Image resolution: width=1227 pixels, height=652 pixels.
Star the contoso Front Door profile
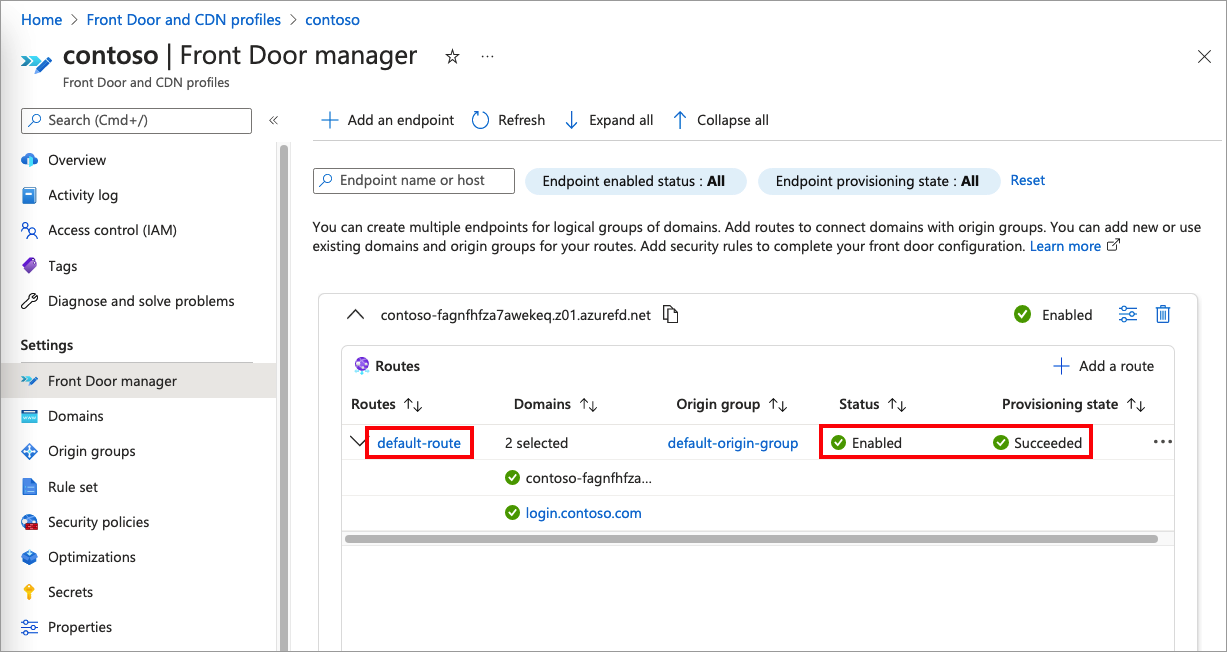pyautogui.click(x=452, y=57)
